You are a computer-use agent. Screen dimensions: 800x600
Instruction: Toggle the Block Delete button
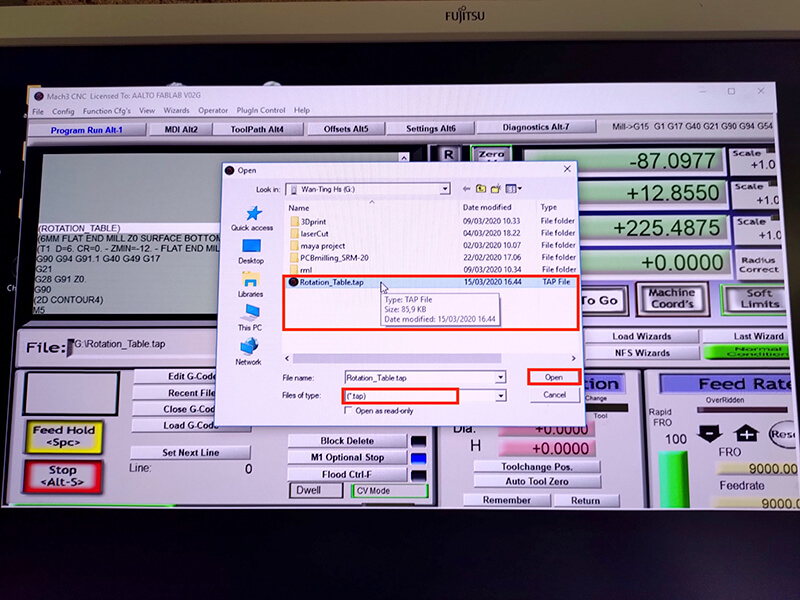click(x=347, y=441)
